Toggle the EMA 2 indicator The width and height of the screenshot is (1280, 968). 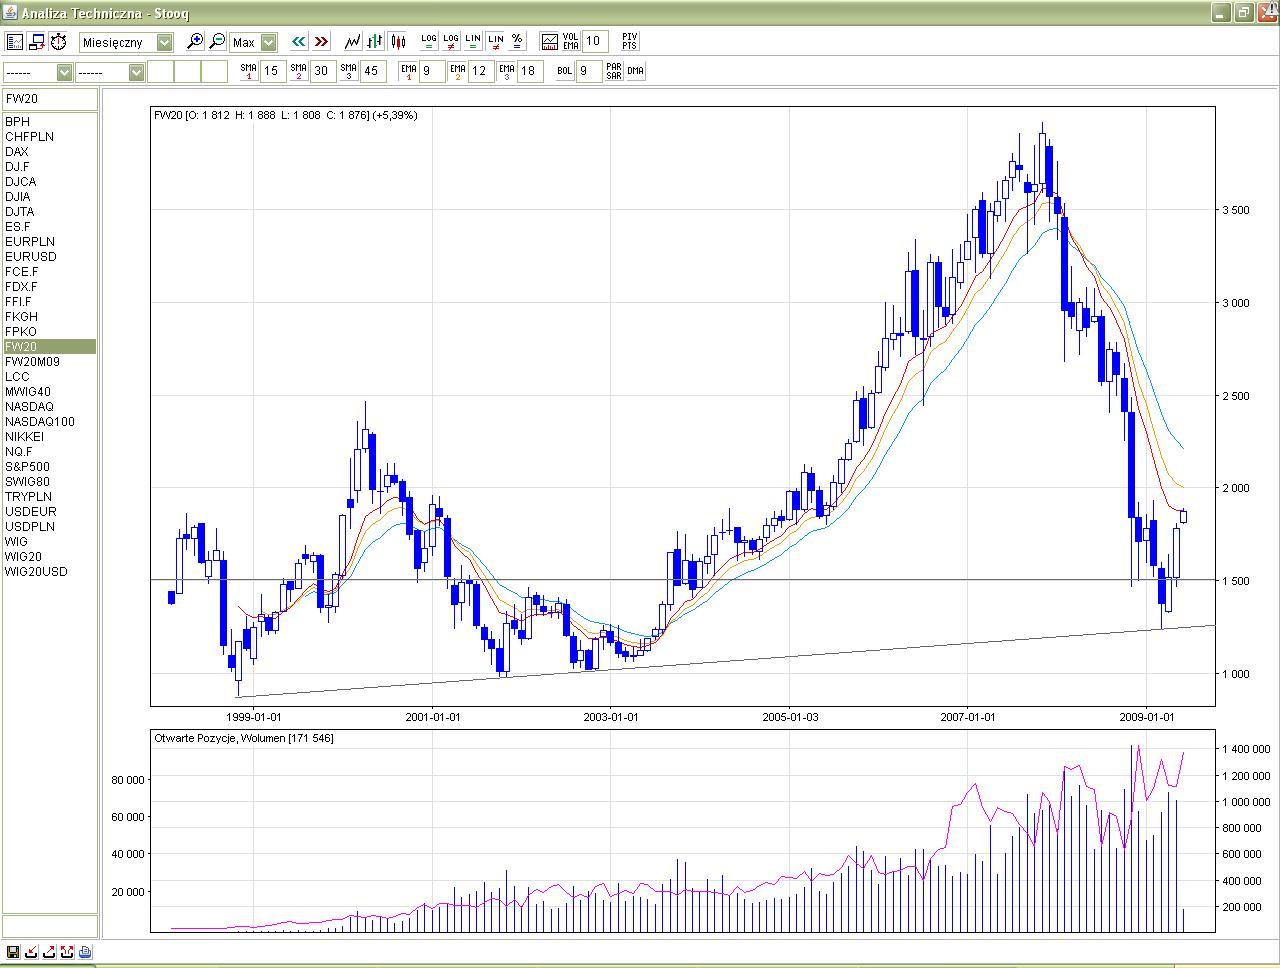coord(457,71)
